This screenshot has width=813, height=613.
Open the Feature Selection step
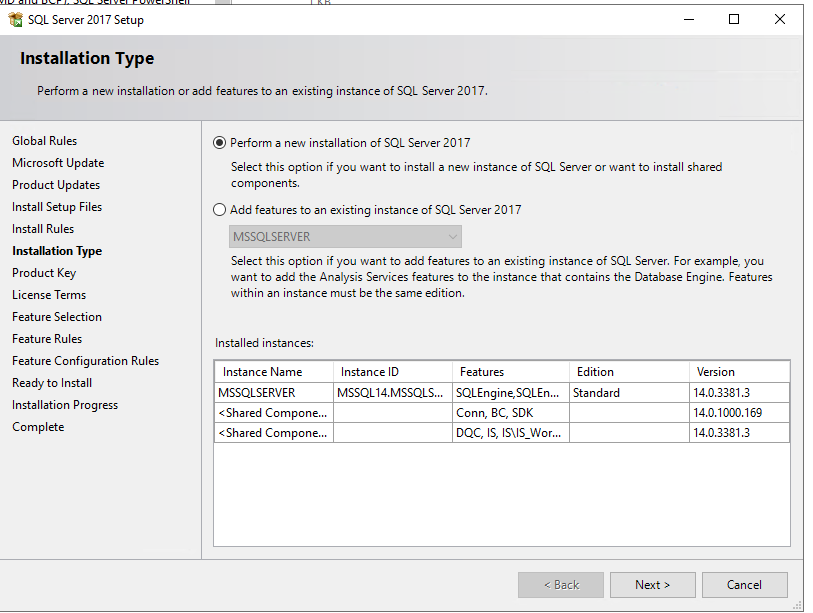pos(57,316)
